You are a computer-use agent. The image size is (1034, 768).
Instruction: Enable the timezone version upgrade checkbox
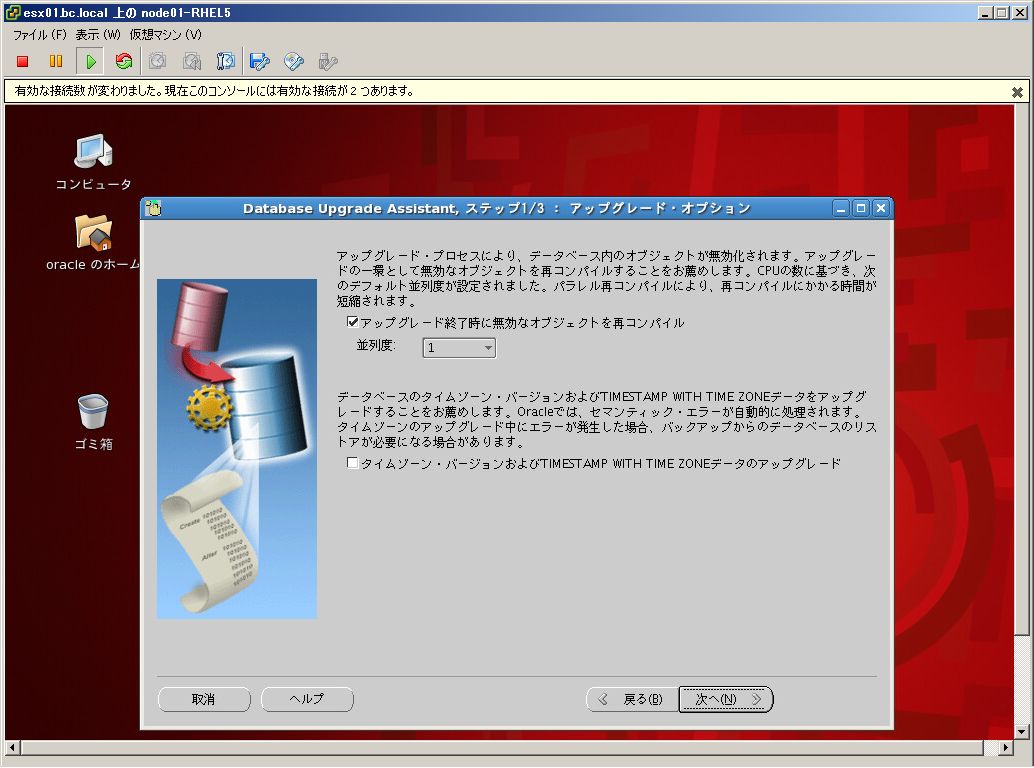[352, 463]
